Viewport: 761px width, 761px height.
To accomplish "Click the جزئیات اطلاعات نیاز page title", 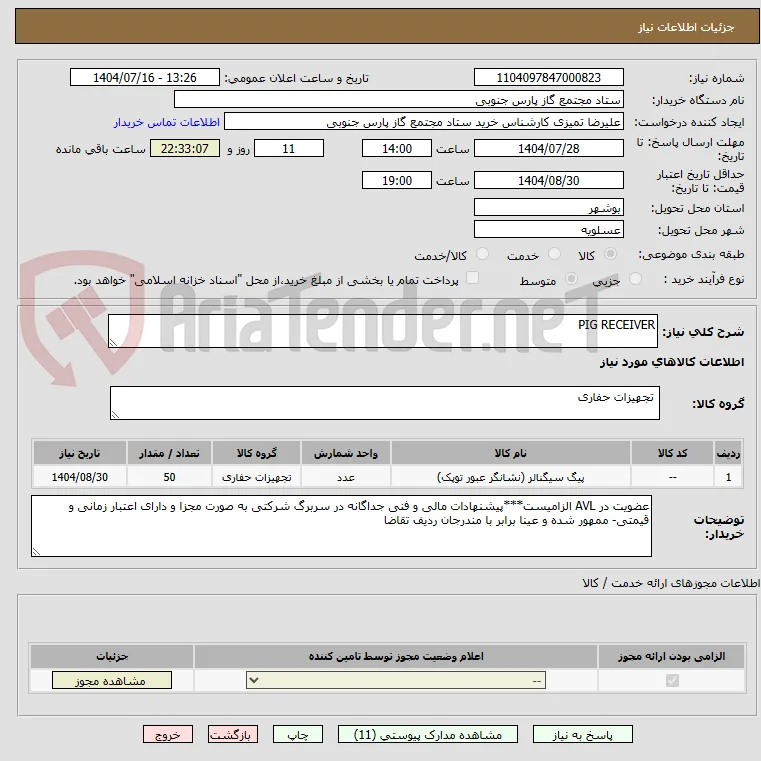I will click(x=685, y=27).
